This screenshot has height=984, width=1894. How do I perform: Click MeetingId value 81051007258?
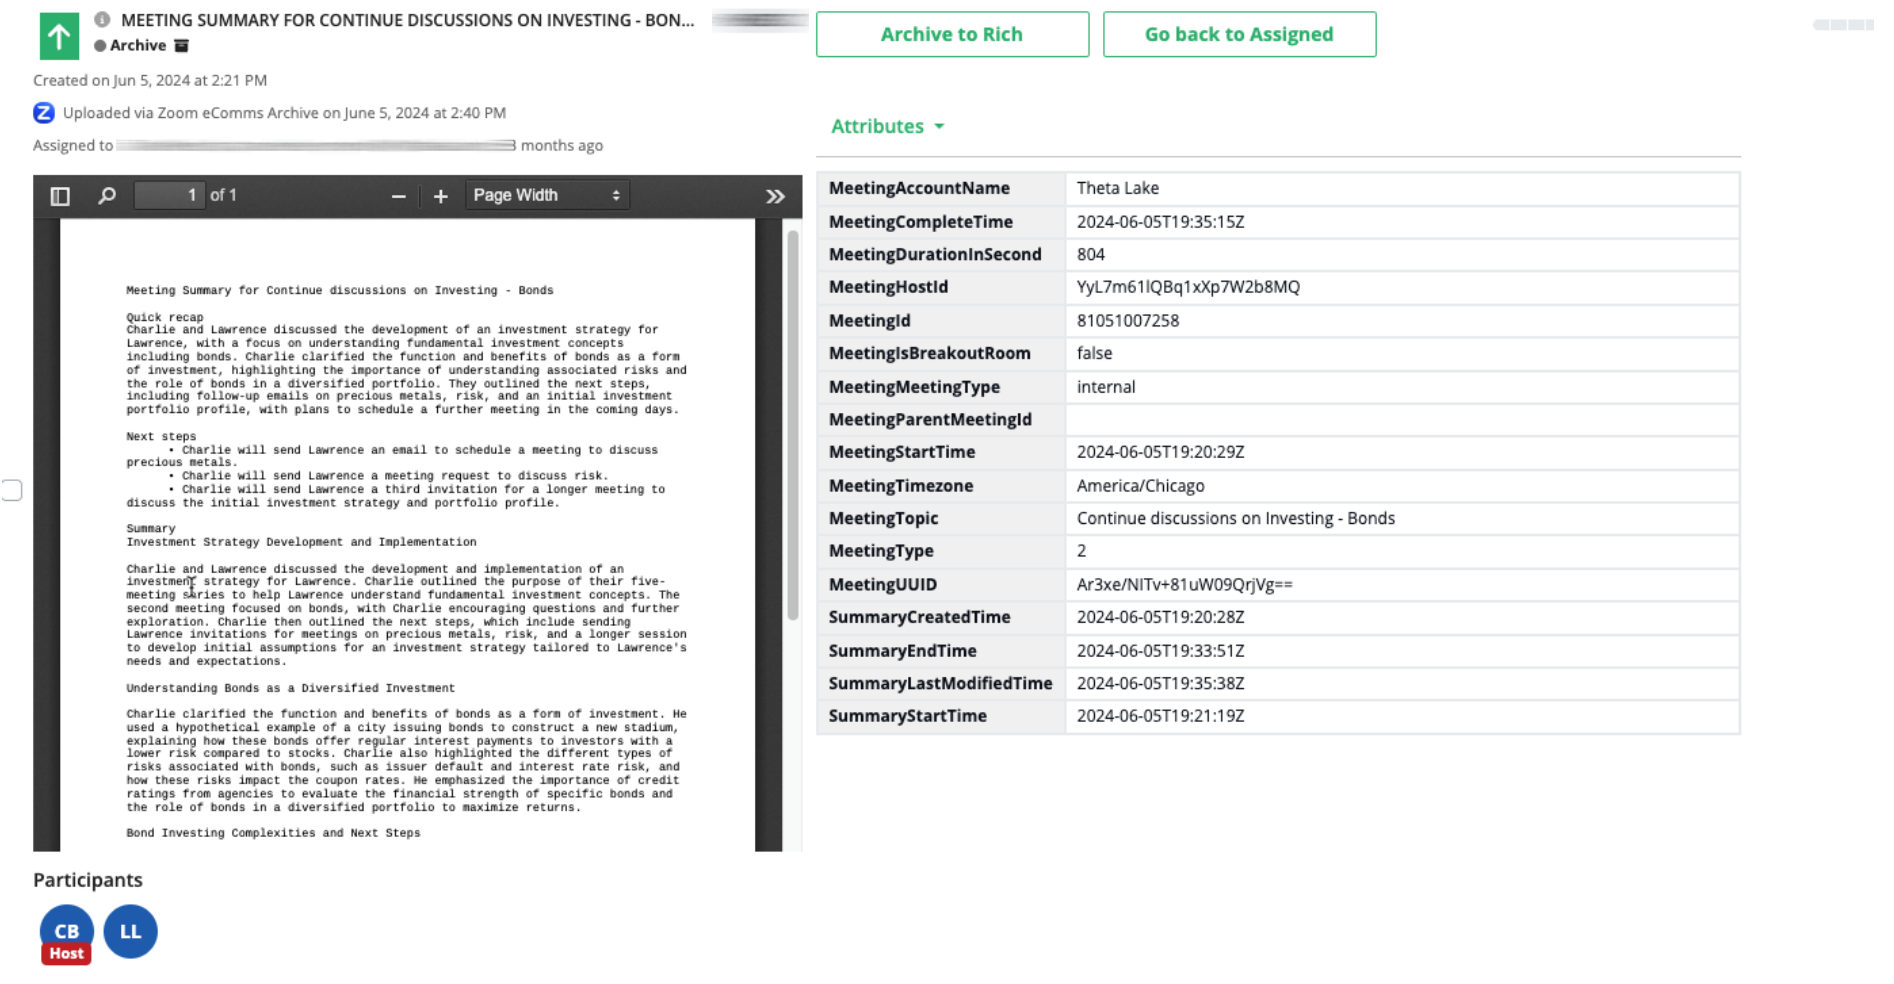1127,321
